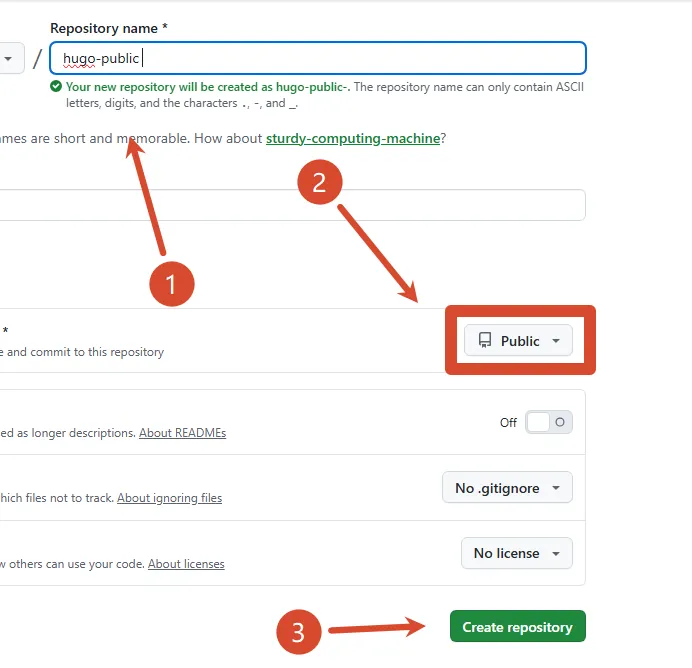Toggle the README Off switch
This screenshot has height=668, width=692.
549,422
